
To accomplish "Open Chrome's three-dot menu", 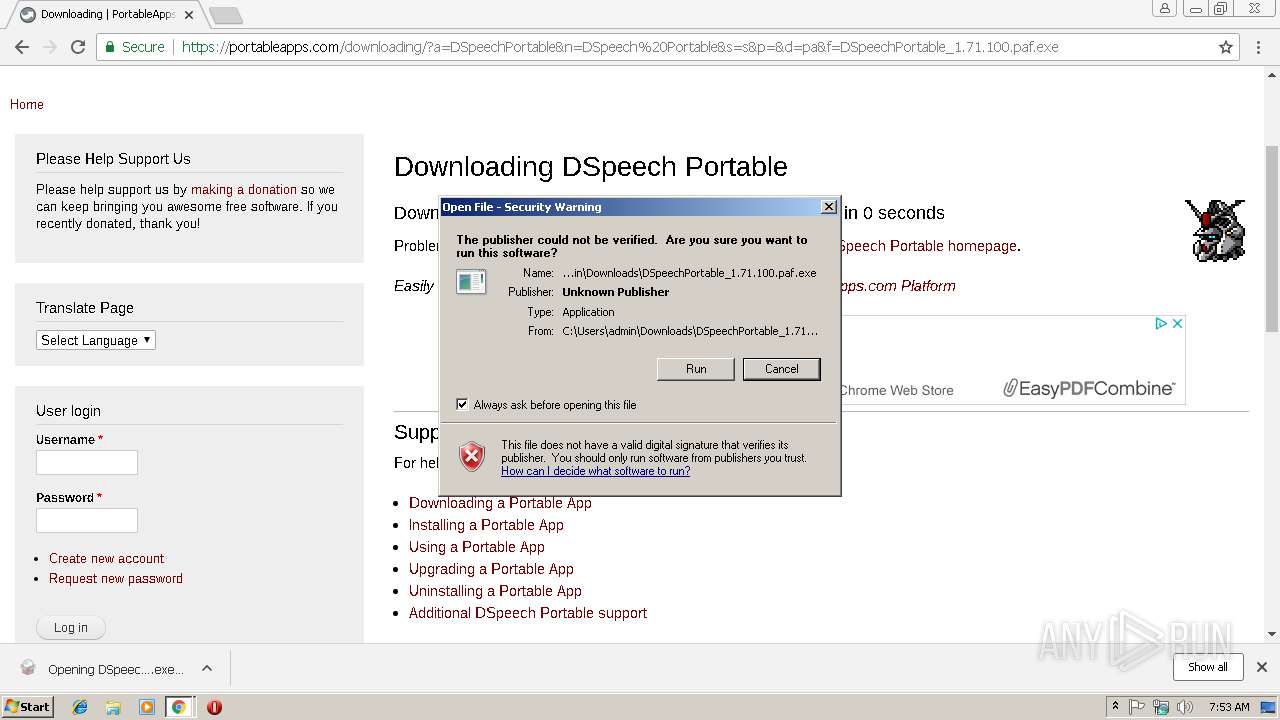I will point(1259,47).
